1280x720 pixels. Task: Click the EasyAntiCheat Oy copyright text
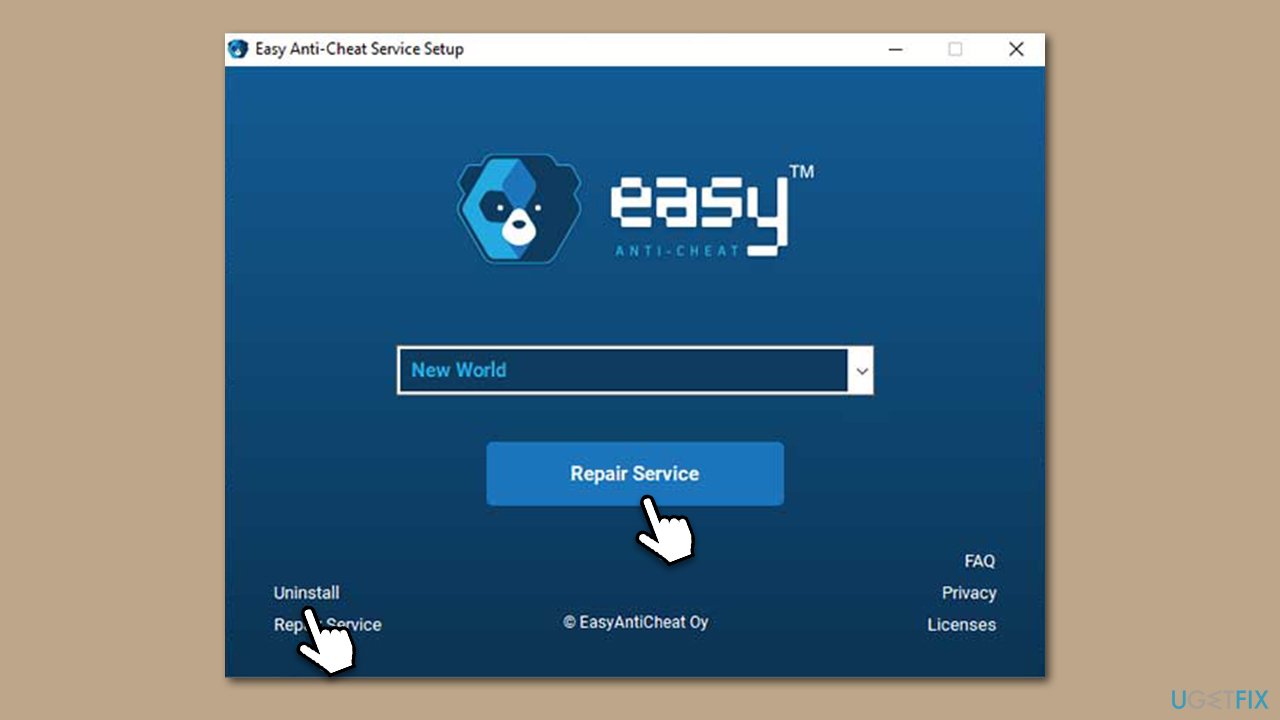[635, 622]
